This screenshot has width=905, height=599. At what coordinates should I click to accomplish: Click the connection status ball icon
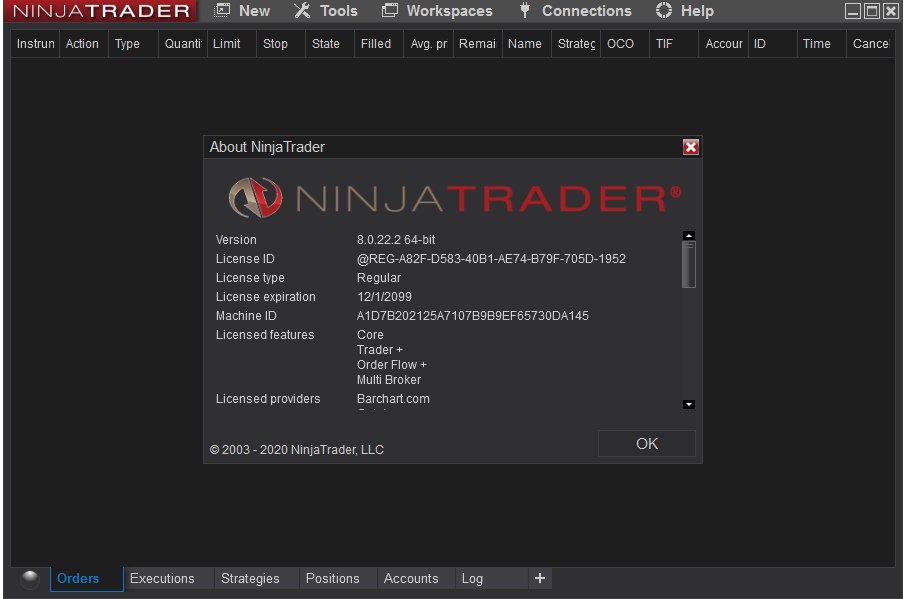pyautogui.click(x=29, y=578)
